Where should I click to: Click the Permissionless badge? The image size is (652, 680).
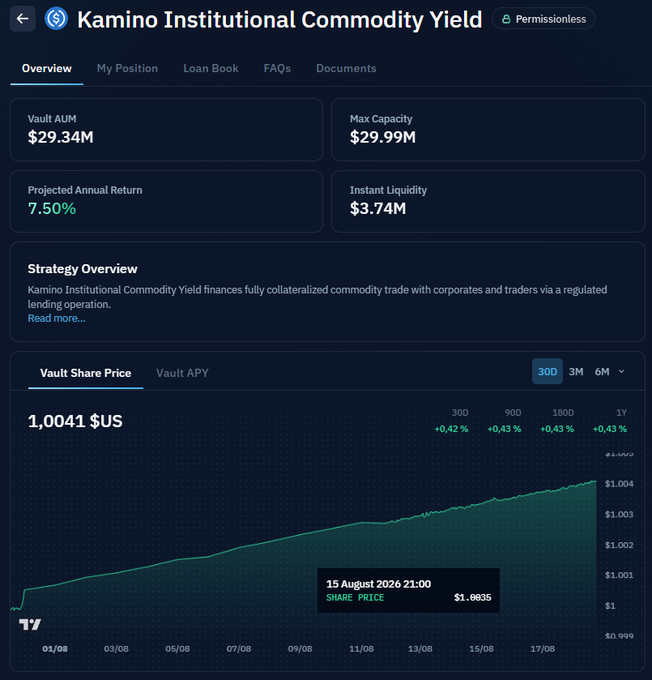543,19
